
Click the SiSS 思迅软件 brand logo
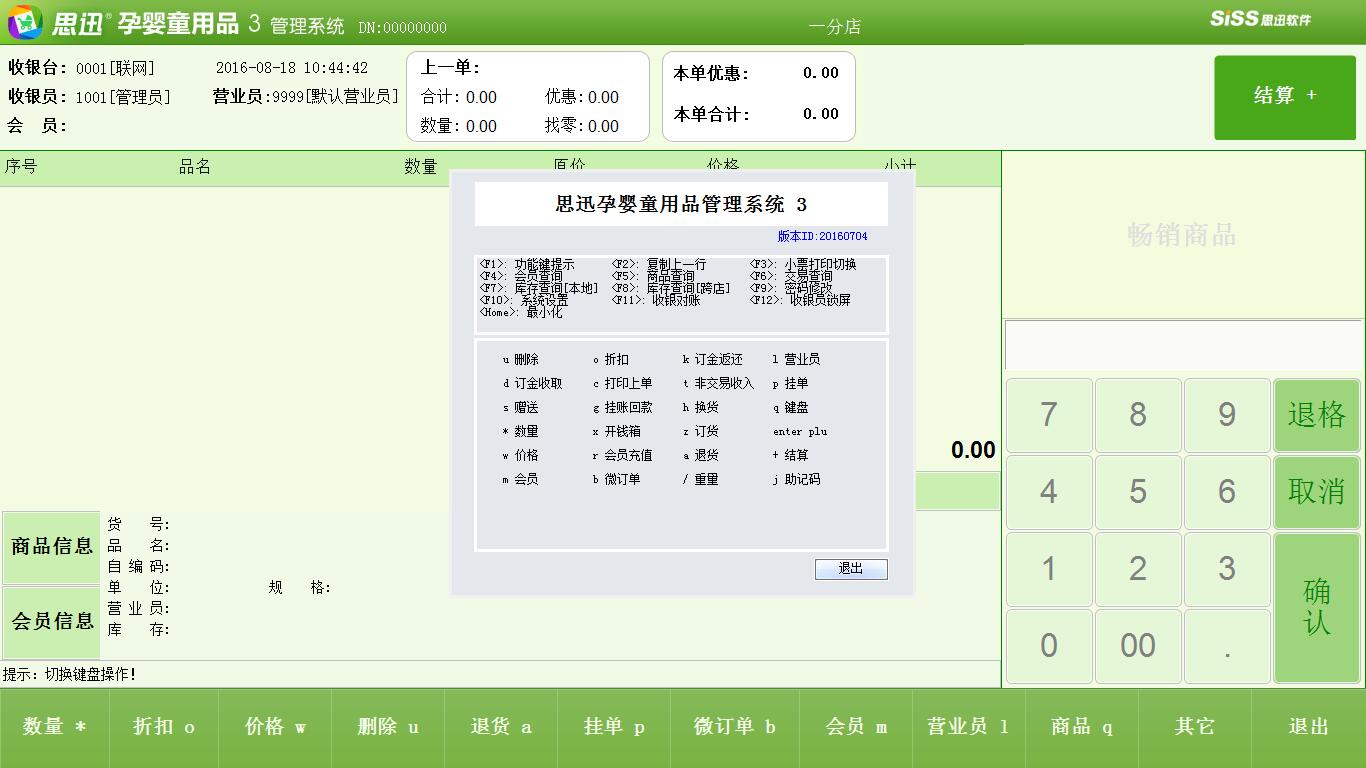(1260, 19)
